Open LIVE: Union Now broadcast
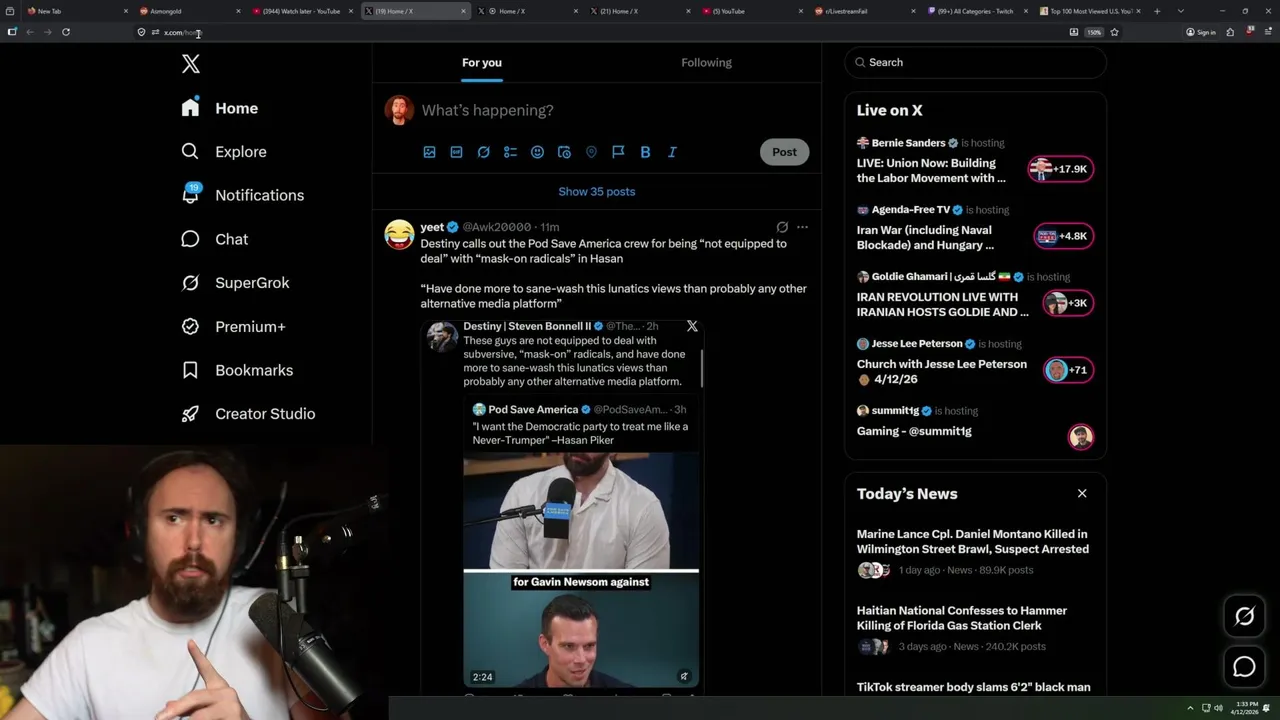This screenshot has height=720, width=1280. pos(931,170)
